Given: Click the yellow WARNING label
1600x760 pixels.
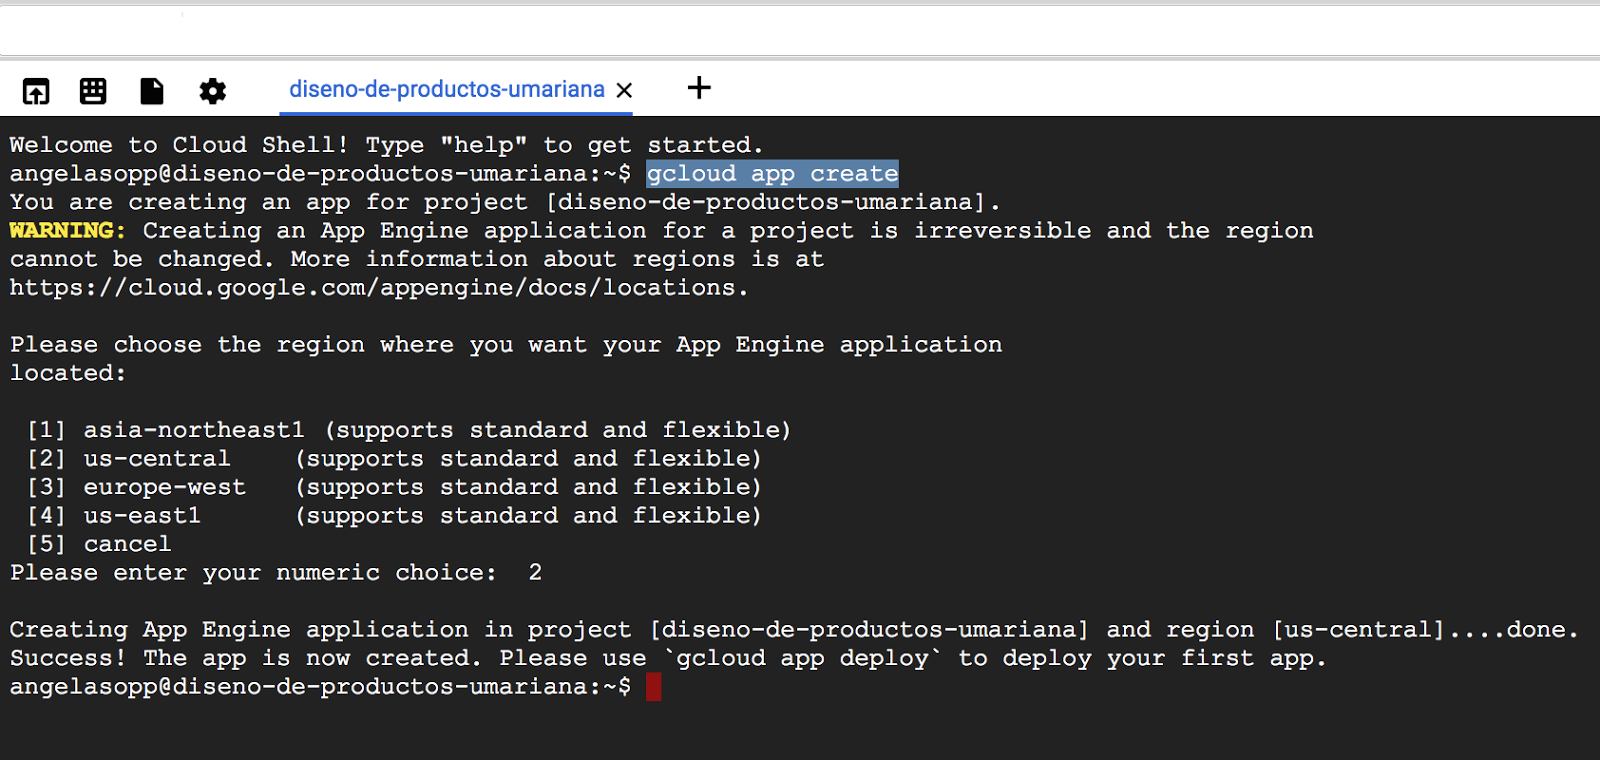Looking at the screenshot, I should tap(67, 231).
